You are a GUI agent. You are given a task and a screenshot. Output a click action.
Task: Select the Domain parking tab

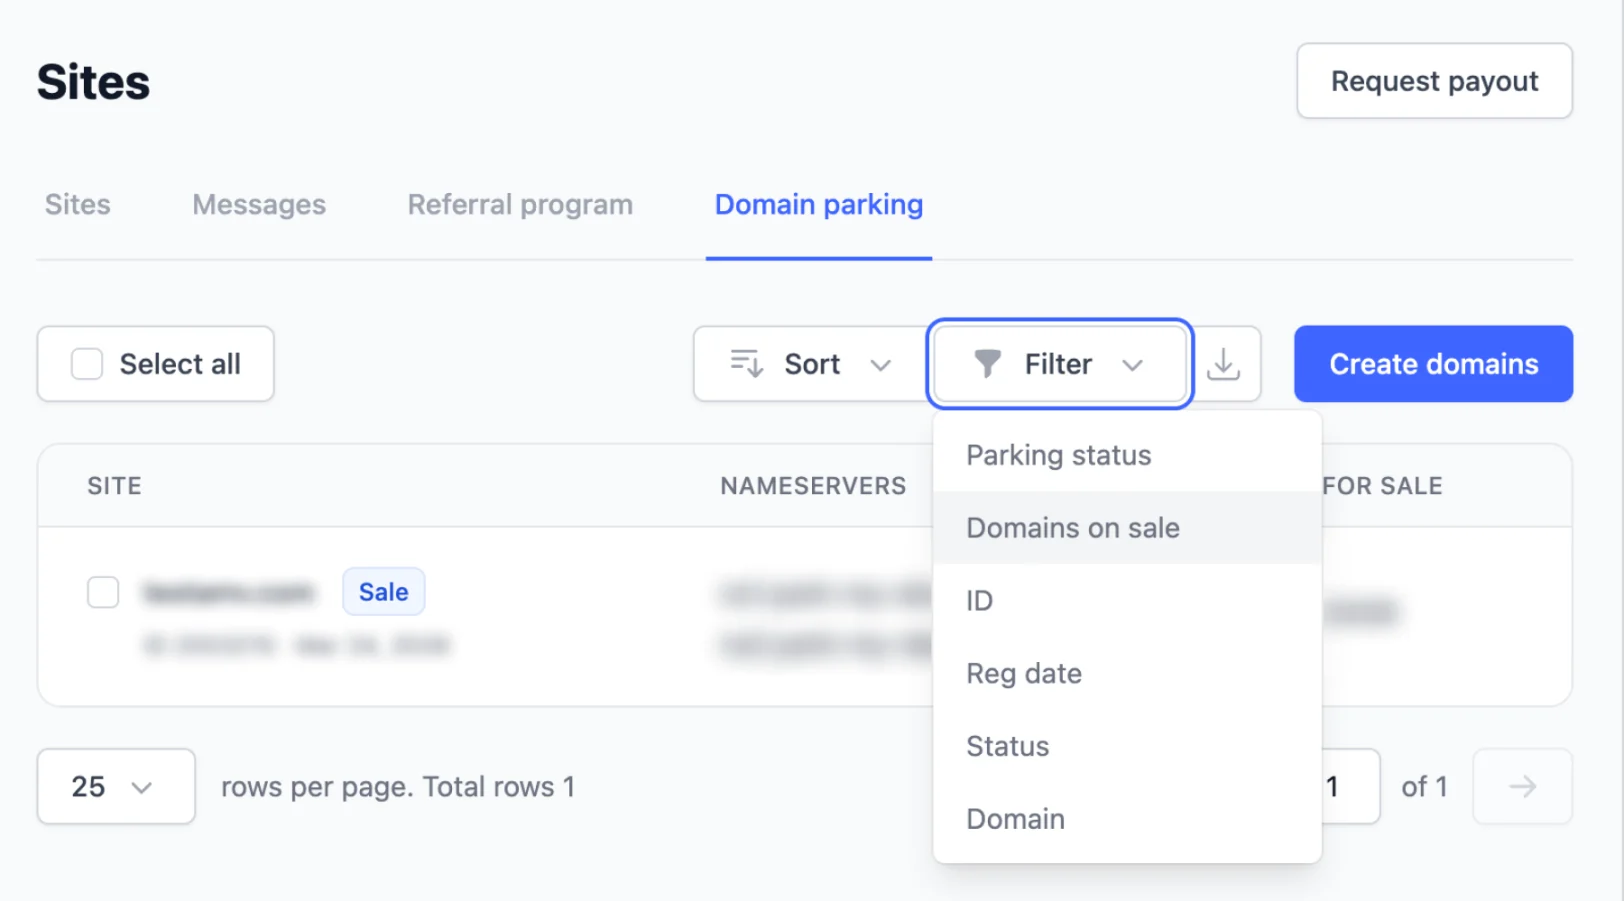point(818,205)
